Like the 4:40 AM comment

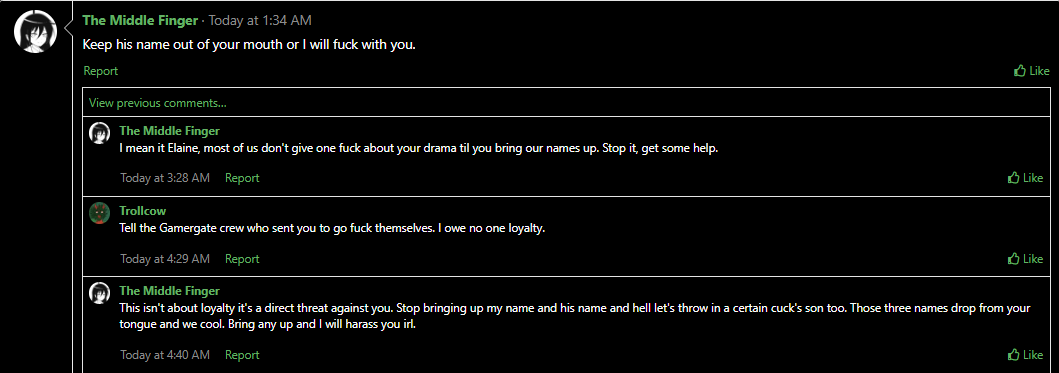pos(1025,355)
